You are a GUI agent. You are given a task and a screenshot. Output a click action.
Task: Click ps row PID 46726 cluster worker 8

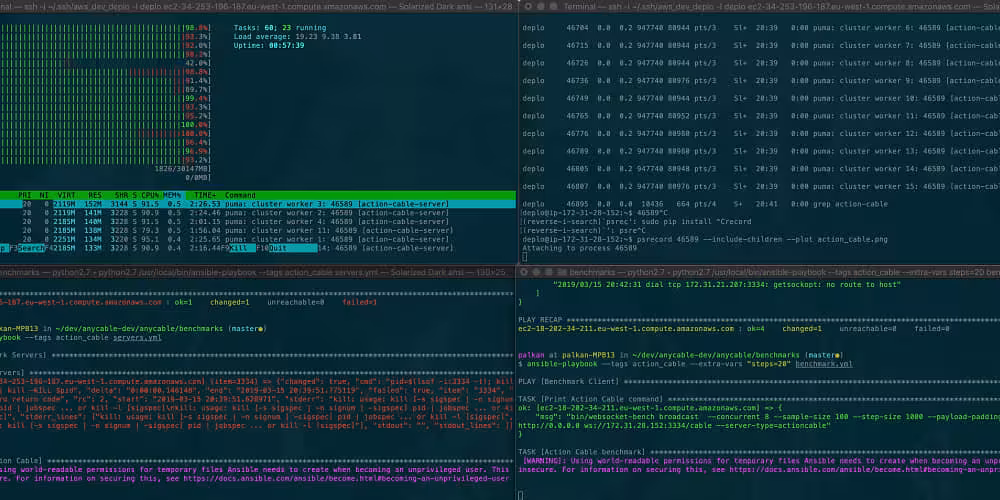point(761,63)
